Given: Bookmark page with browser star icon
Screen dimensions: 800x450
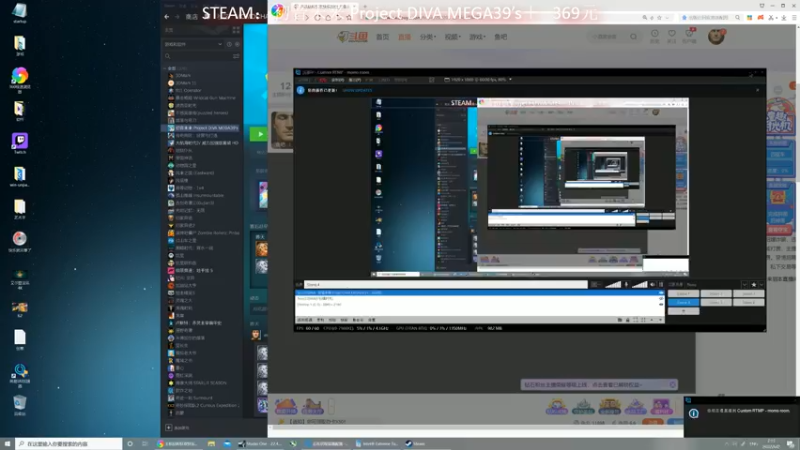Looking at the screenshot, I should [x=349, y=17].
